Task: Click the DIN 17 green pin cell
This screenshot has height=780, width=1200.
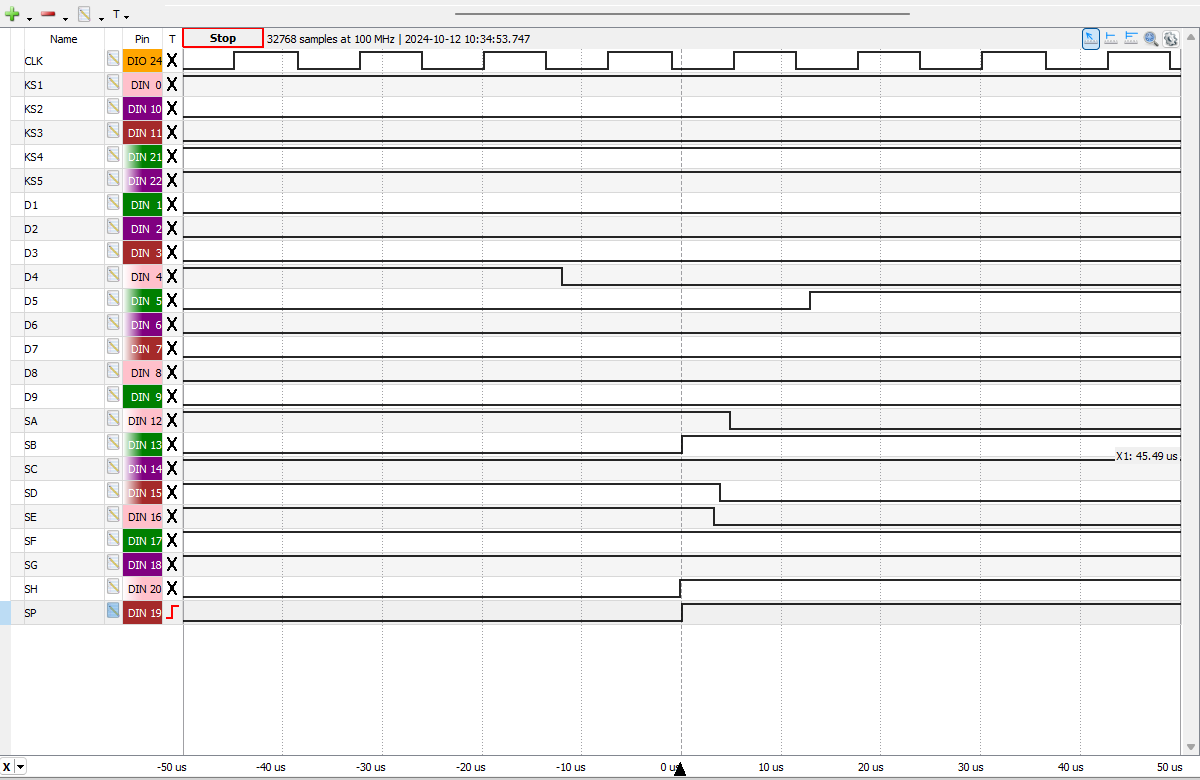Action: [143, 541]
